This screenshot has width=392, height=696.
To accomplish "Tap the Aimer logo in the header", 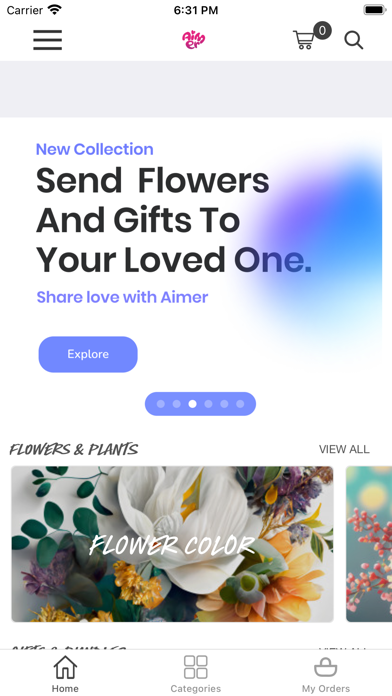I will [194, 40].
